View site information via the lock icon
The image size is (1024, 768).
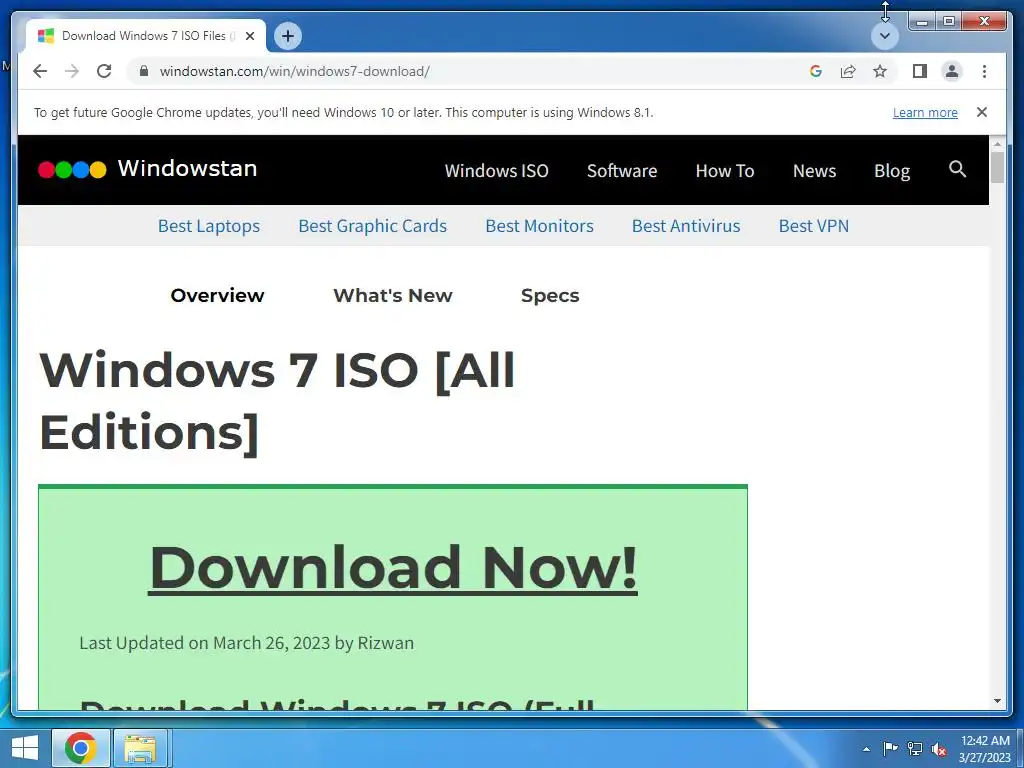coord(144,71)
